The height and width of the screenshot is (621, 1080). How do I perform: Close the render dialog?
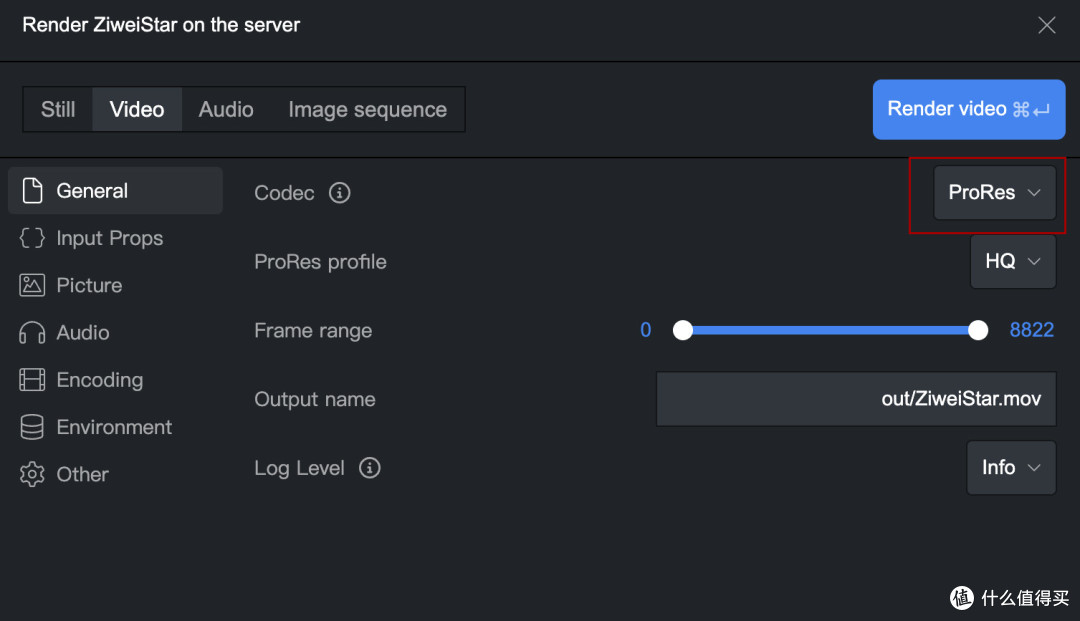(1046, 25)
